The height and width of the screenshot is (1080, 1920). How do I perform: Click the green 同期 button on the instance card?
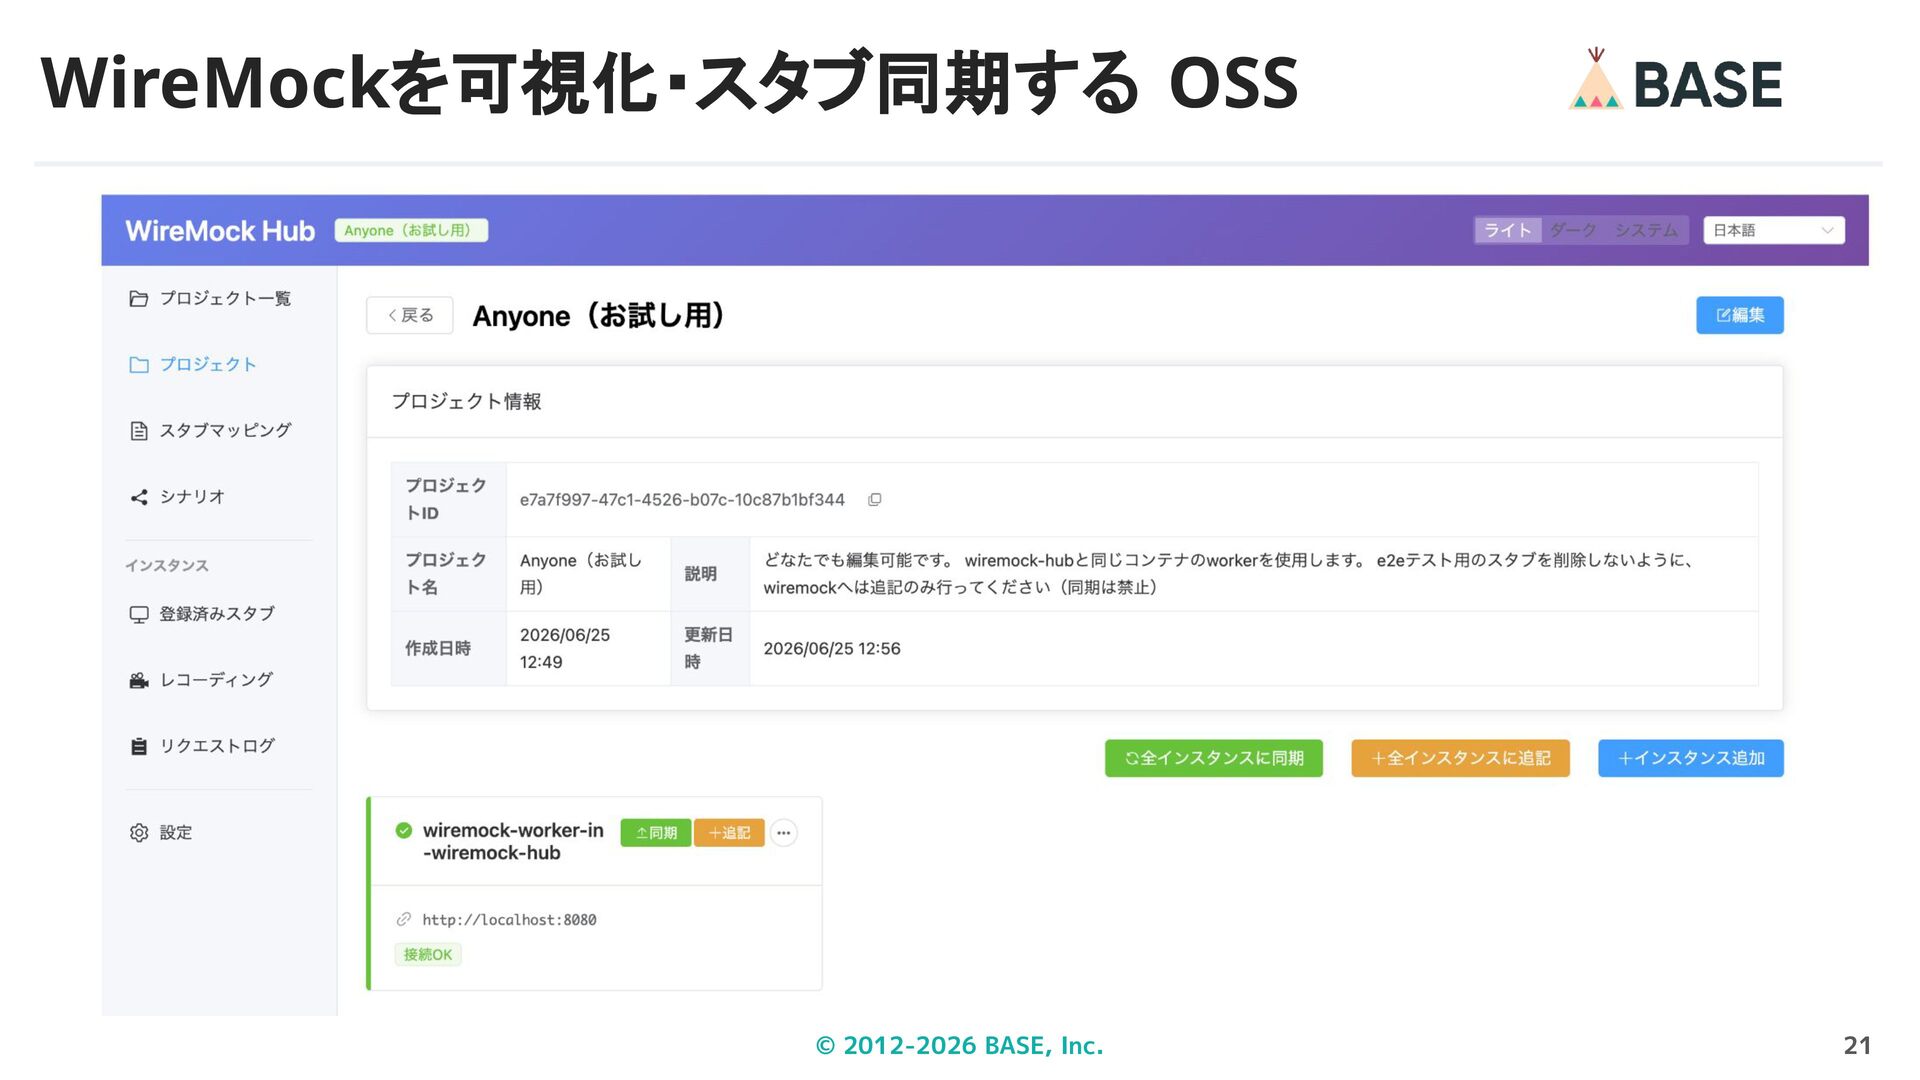point(656,833)
